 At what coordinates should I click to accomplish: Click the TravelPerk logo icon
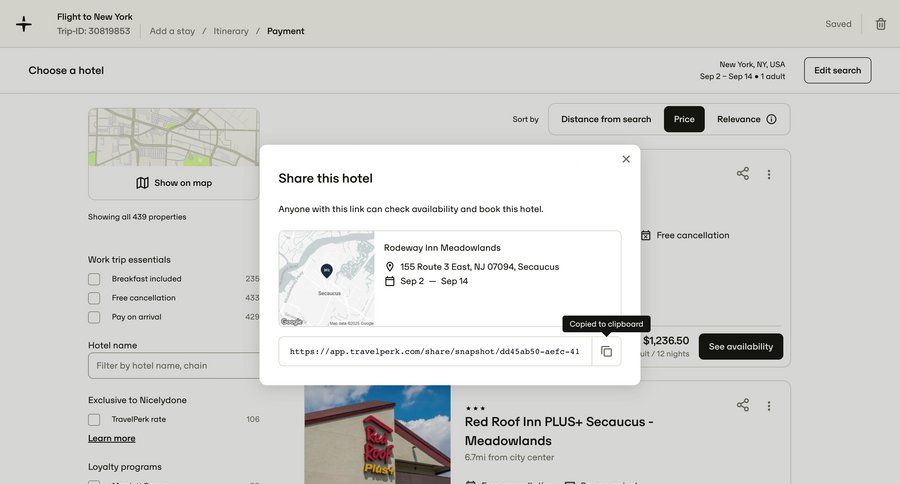pos(24,24)
